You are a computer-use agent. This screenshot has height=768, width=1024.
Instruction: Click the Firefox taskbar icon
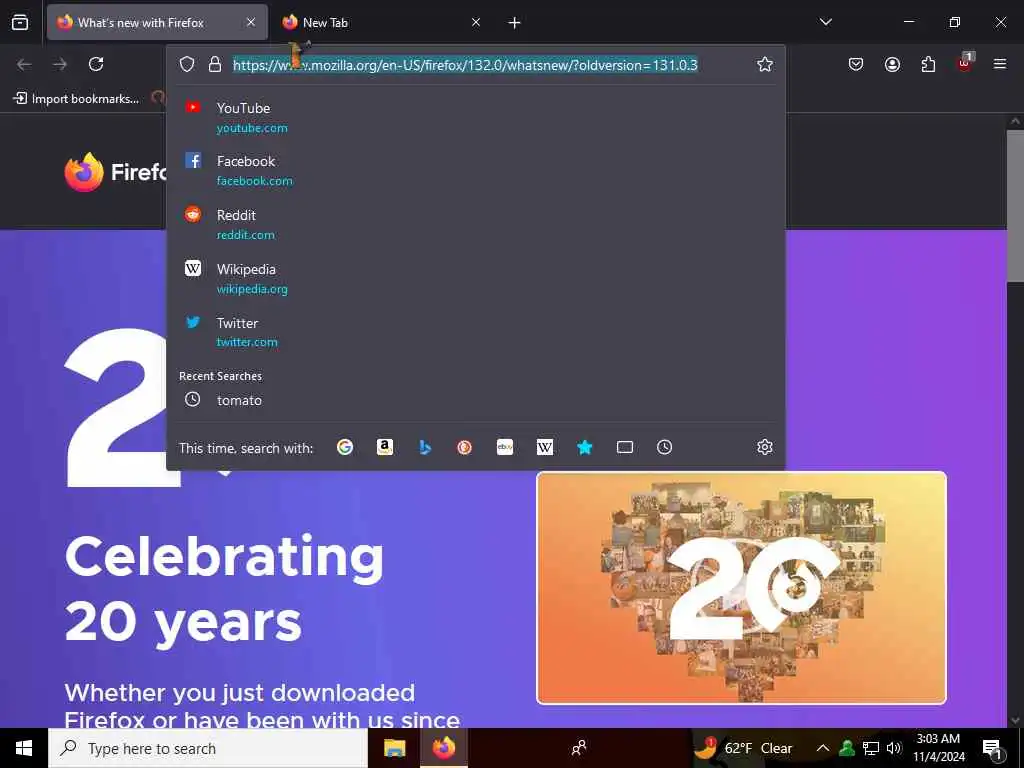coord(443,748)
